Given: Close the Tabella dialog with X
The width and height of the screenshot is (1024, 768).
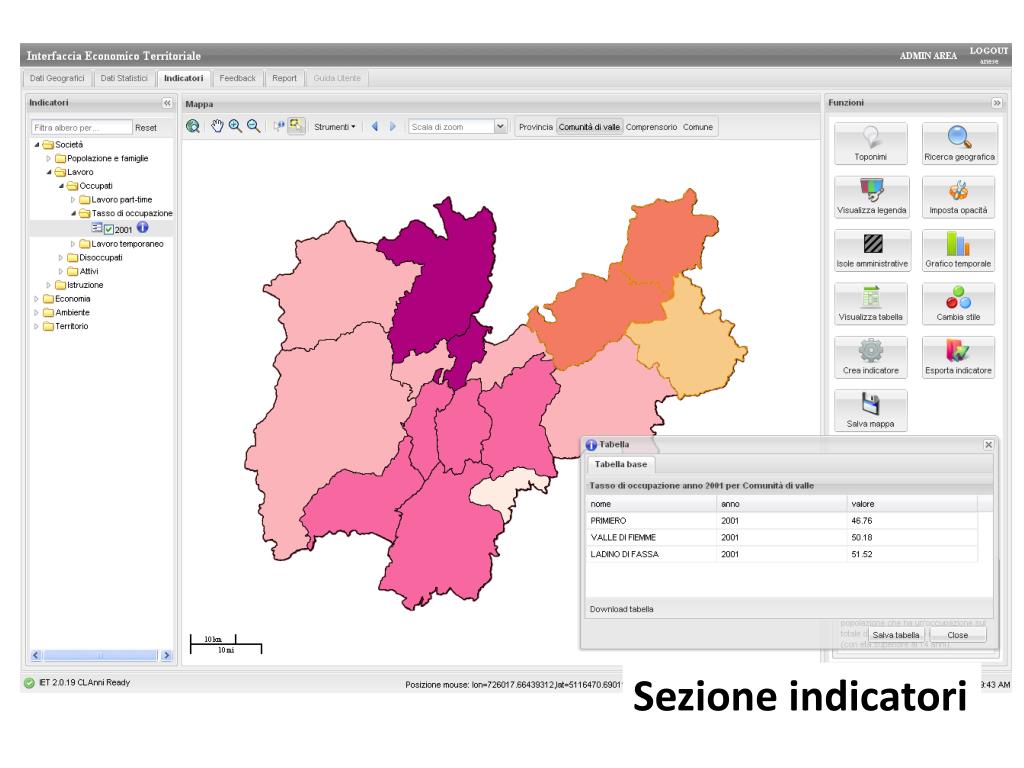Looking at the screenshot, I should pos(989,445).
